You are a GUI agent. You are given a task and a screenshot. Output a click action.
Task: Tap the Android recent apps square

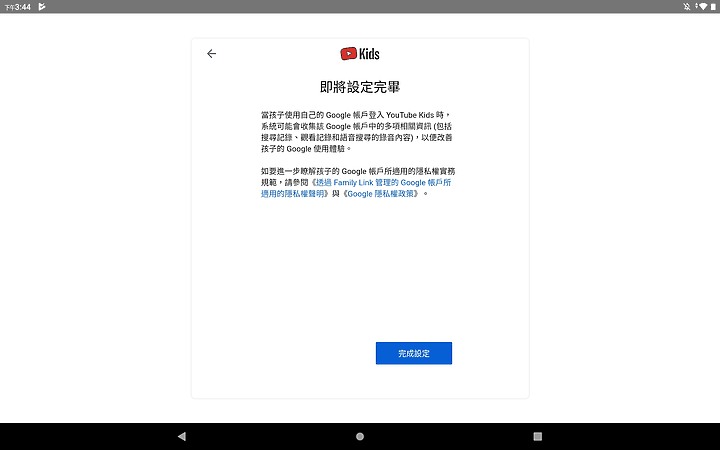coord(538,436)
